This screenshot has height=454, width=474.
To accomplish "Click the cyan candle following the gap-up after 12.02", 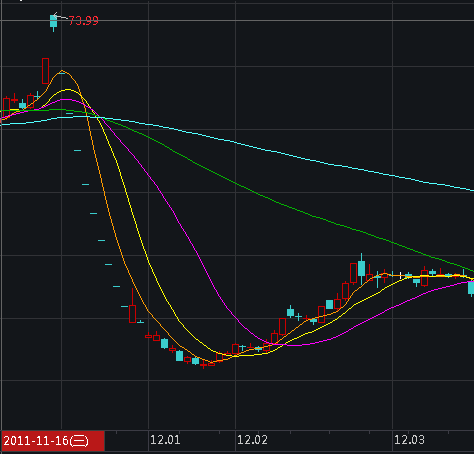I will pyautogui.click(x=290, y=312).
